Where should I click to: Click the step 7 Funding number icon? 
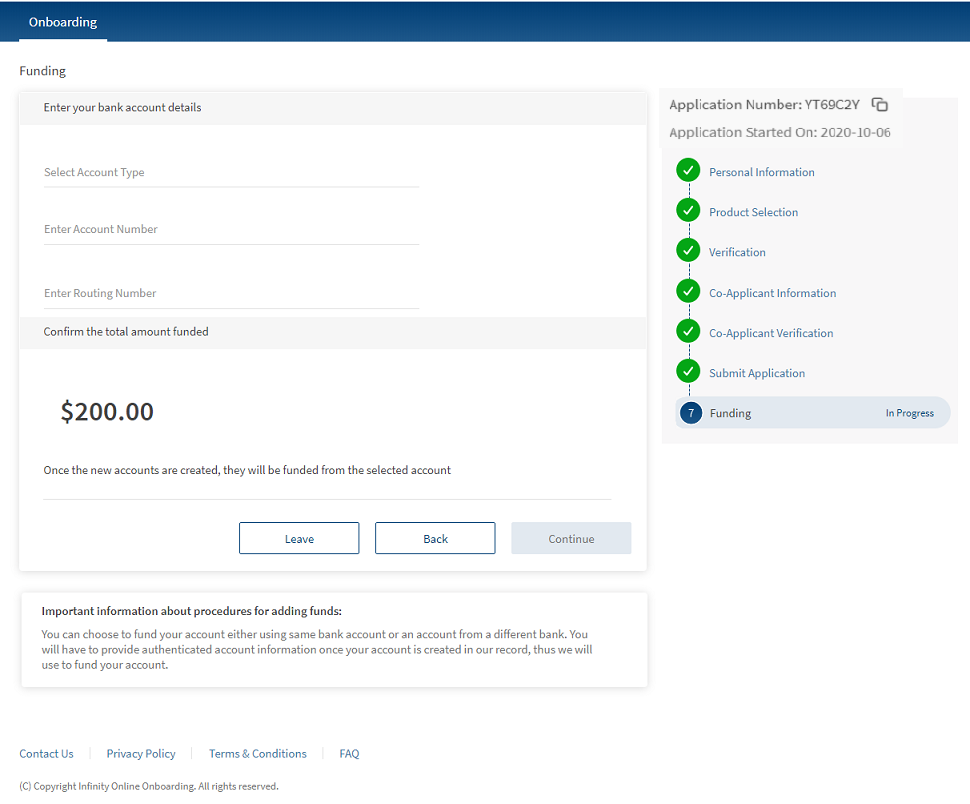point(691,413)
